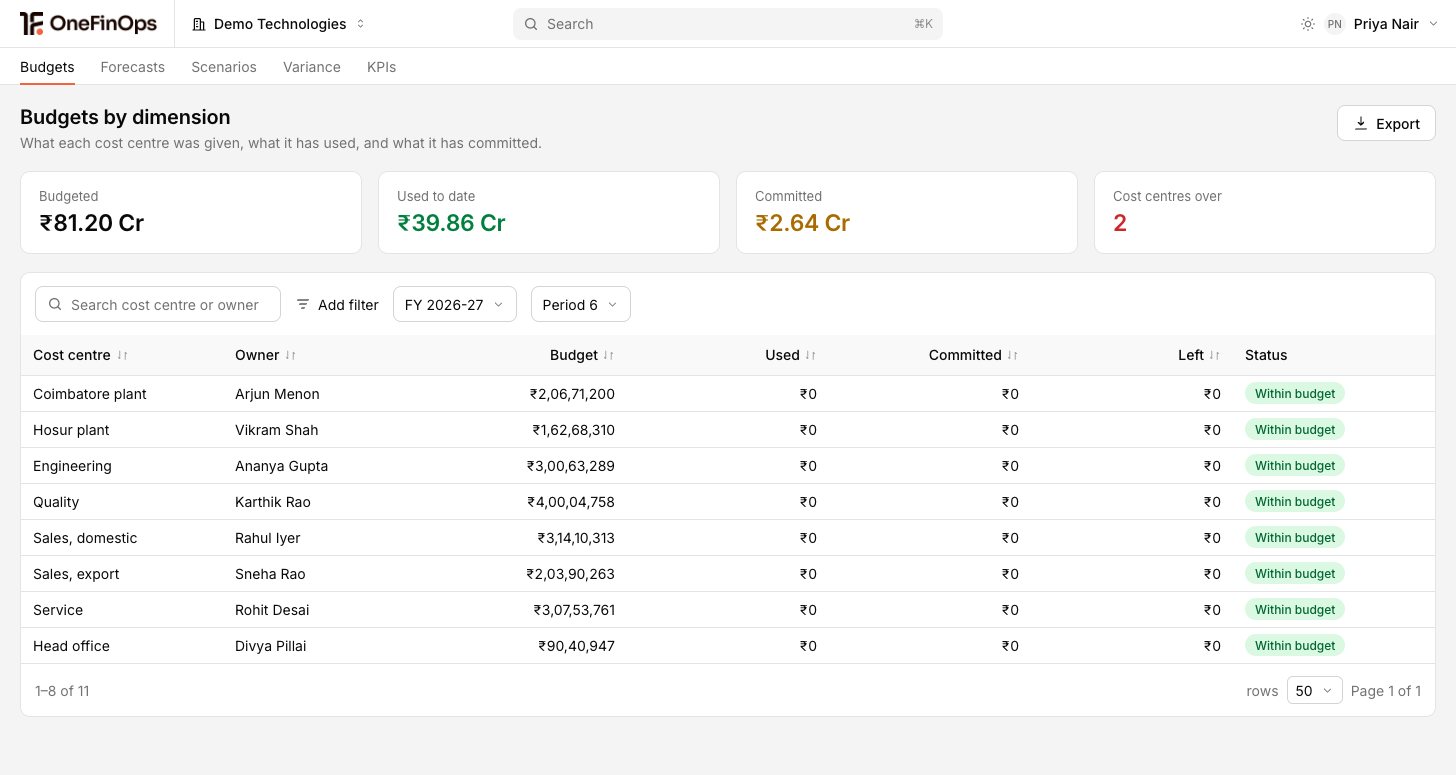Sort the table by Used column
This screenshot has height=775, width=1456.
(810, 355)
